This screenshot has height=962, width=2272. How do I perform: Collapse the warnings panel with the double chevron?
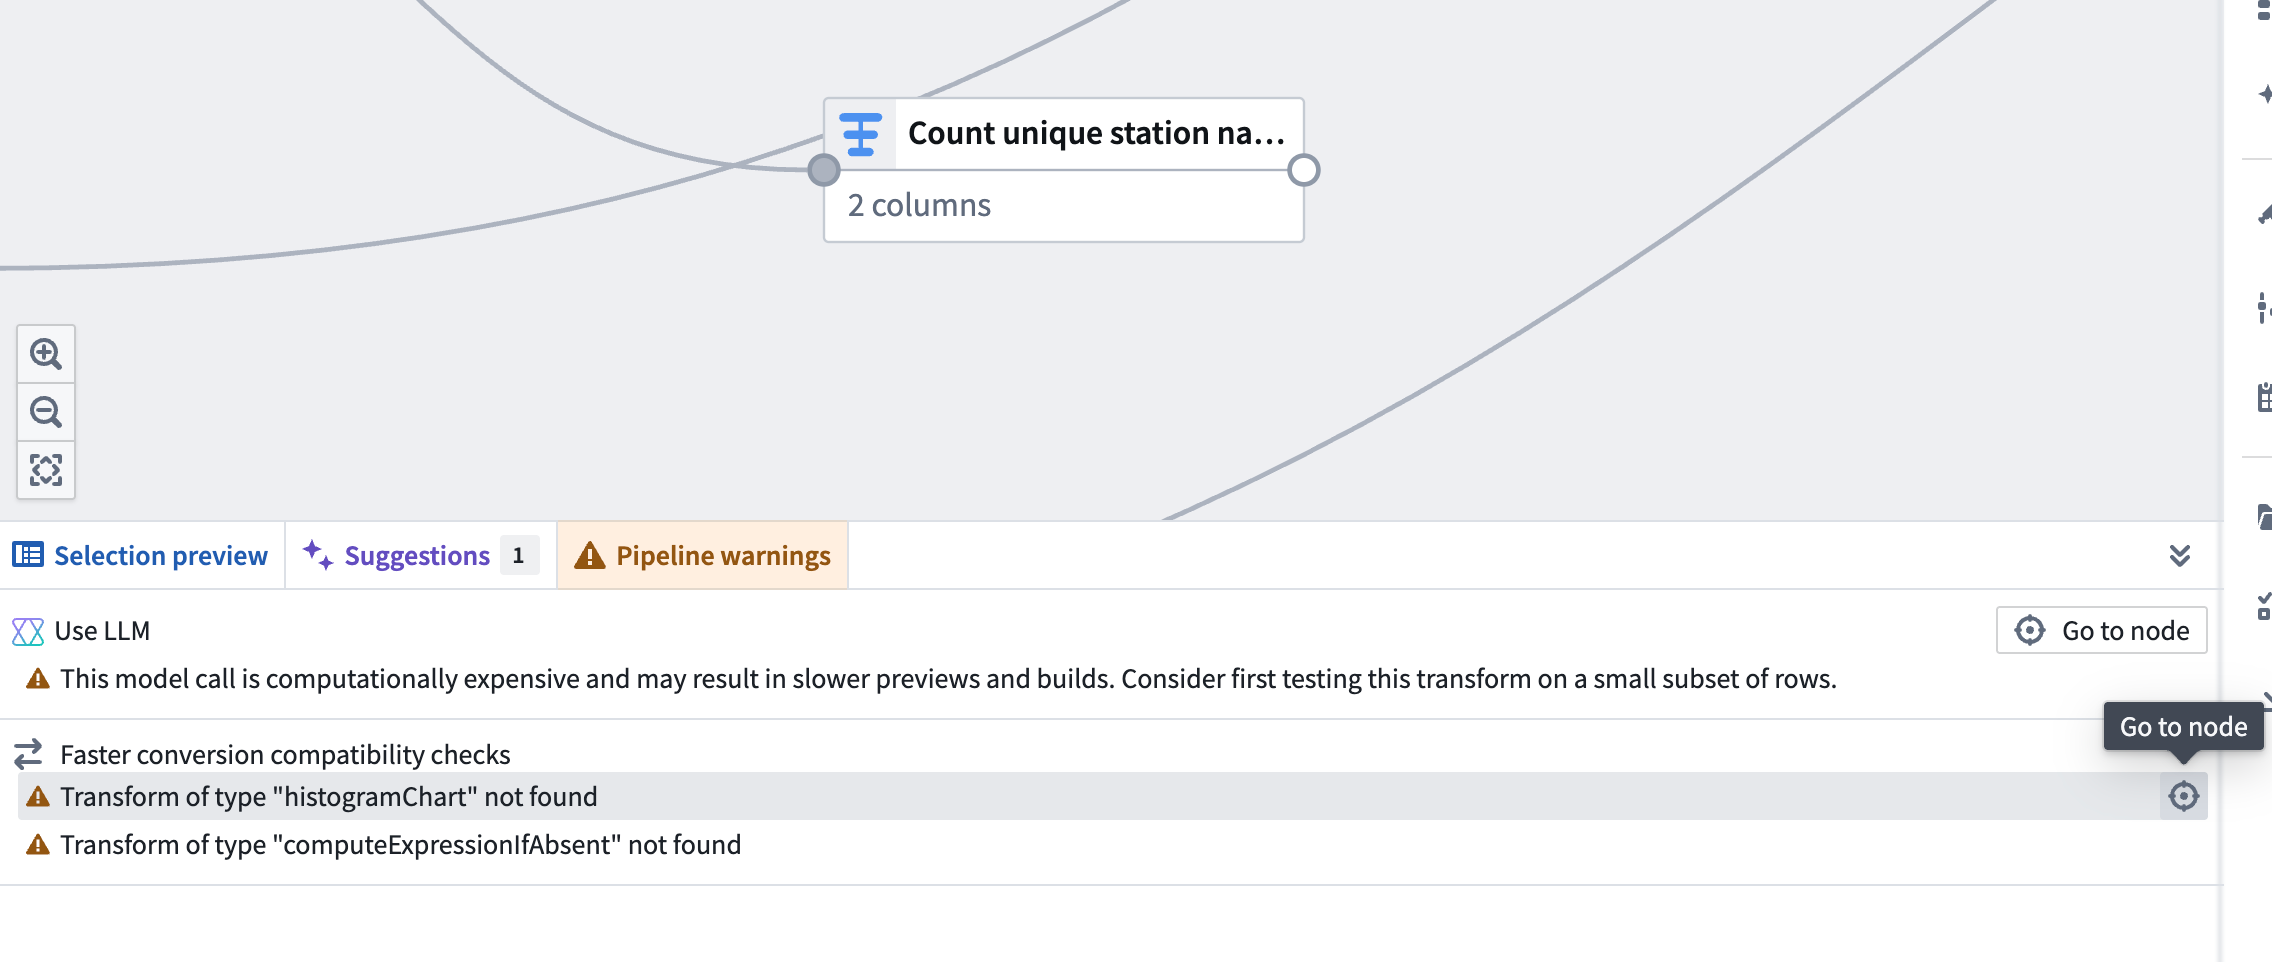(x=2180, y=555)
